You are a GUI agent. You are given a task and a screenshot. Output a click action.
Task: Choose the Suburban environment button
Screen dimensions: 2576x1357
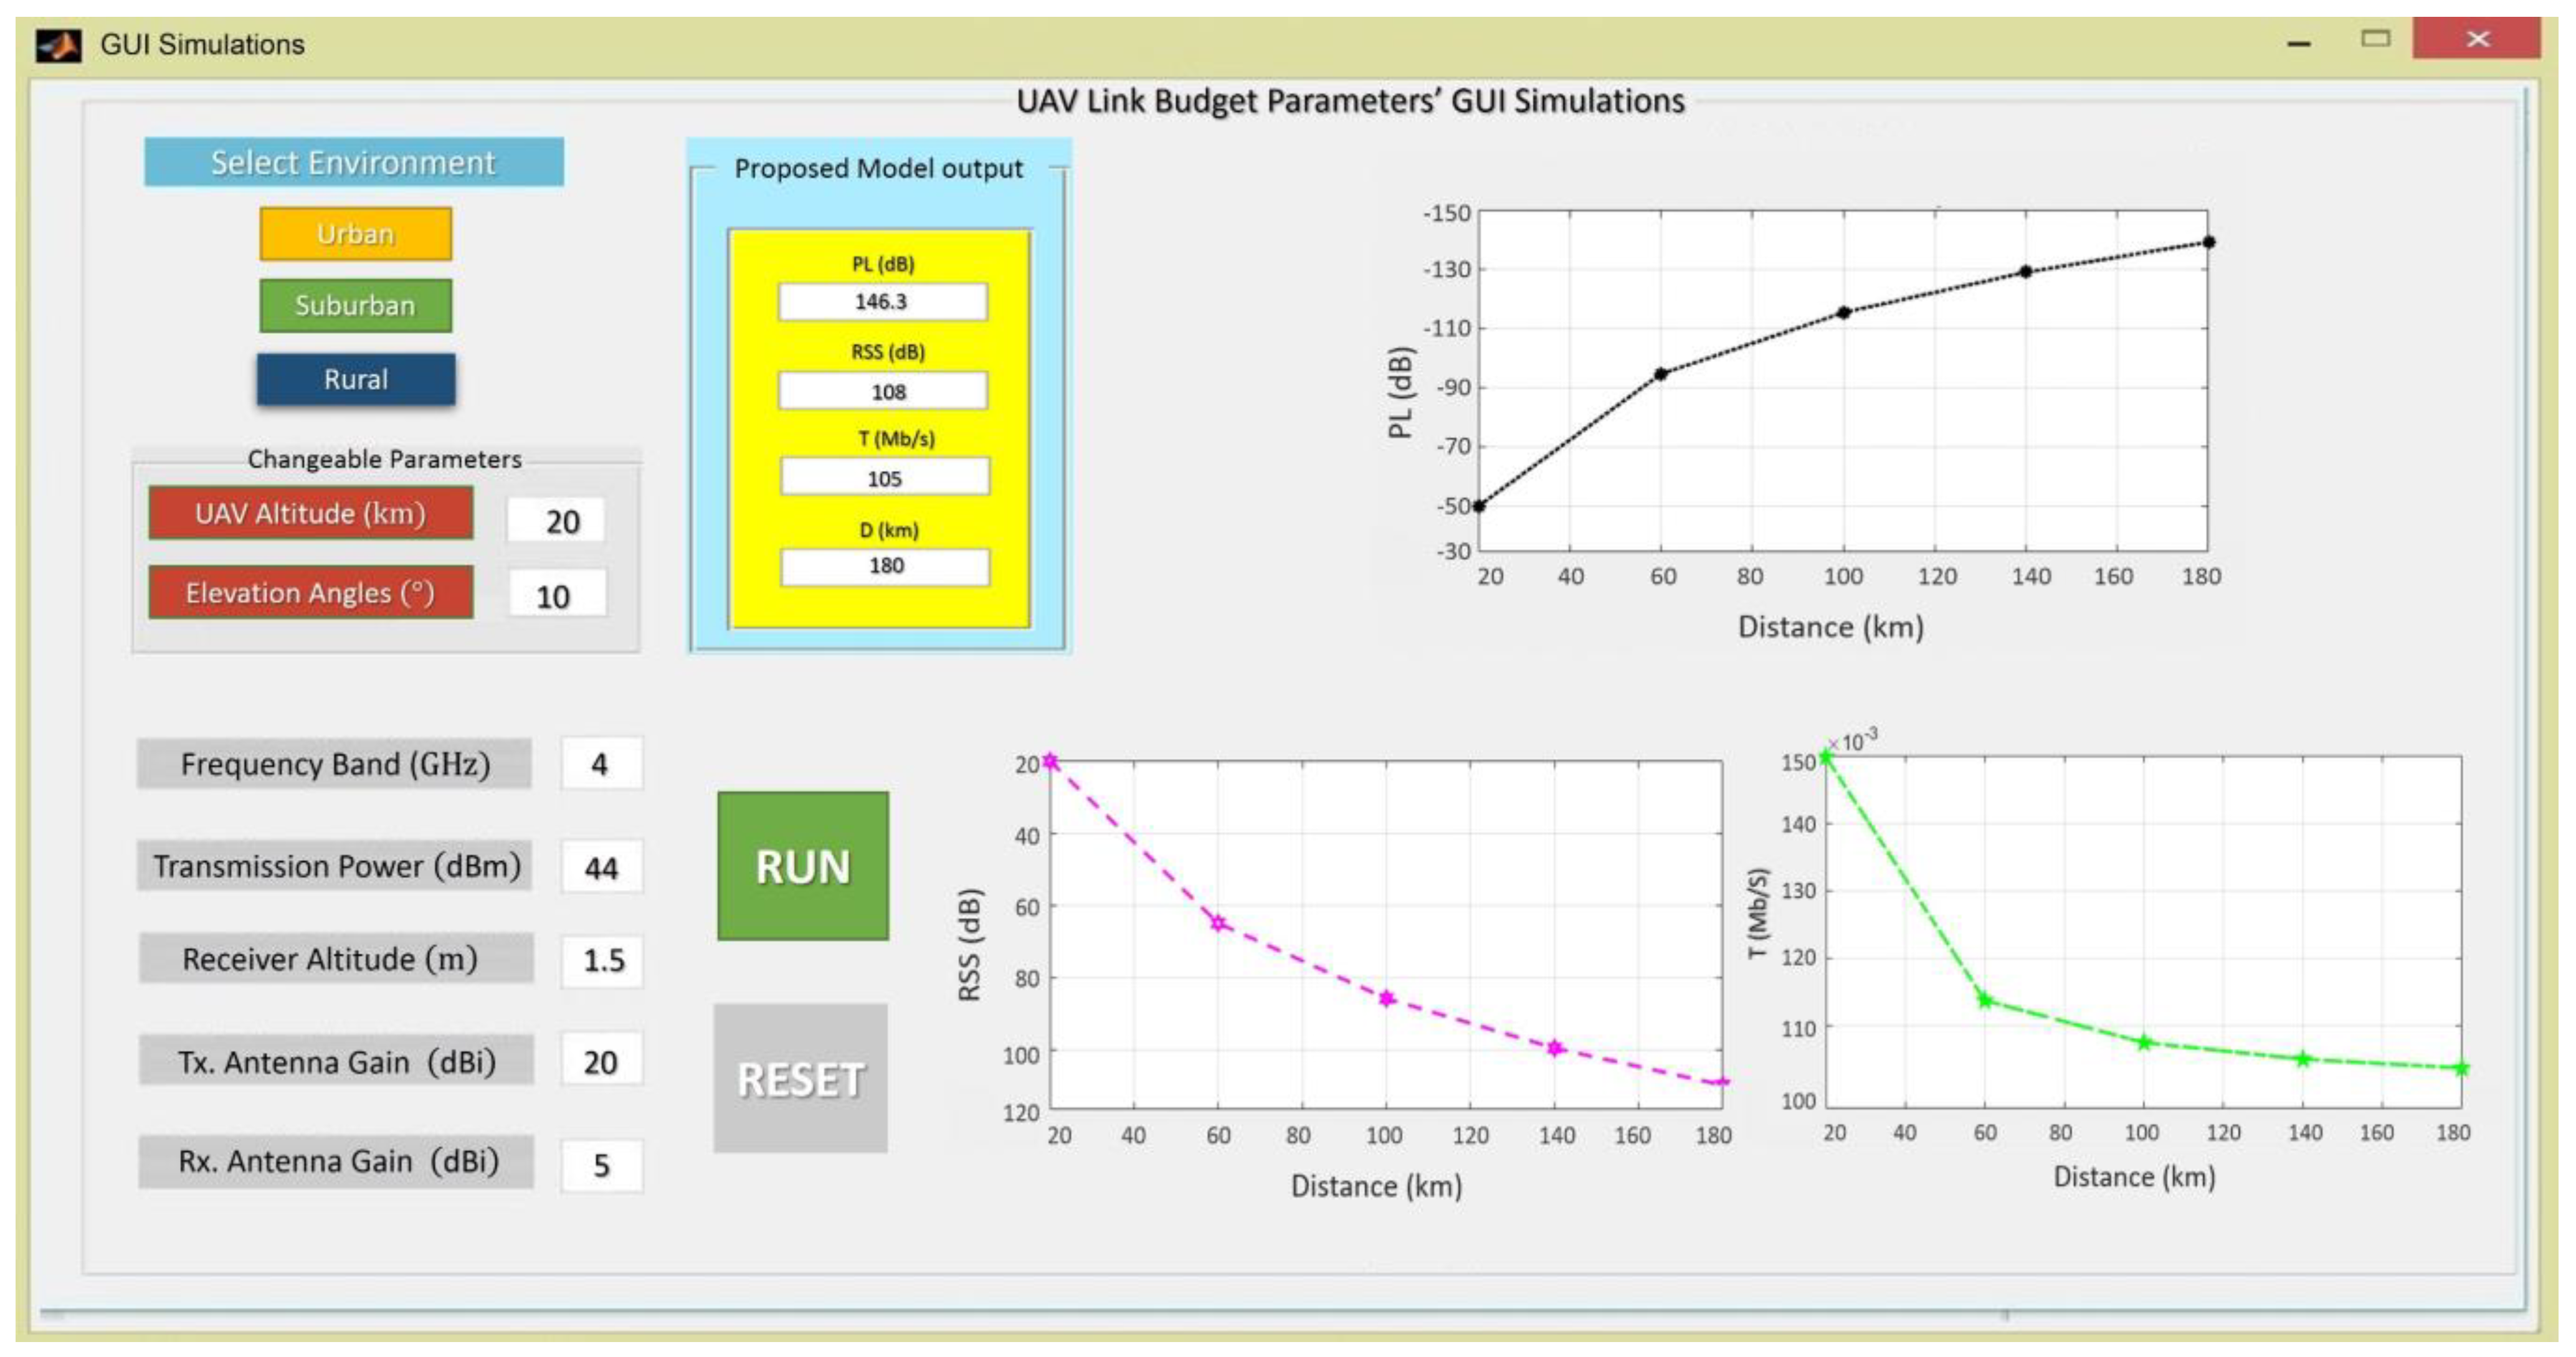(x=355, y=305)
